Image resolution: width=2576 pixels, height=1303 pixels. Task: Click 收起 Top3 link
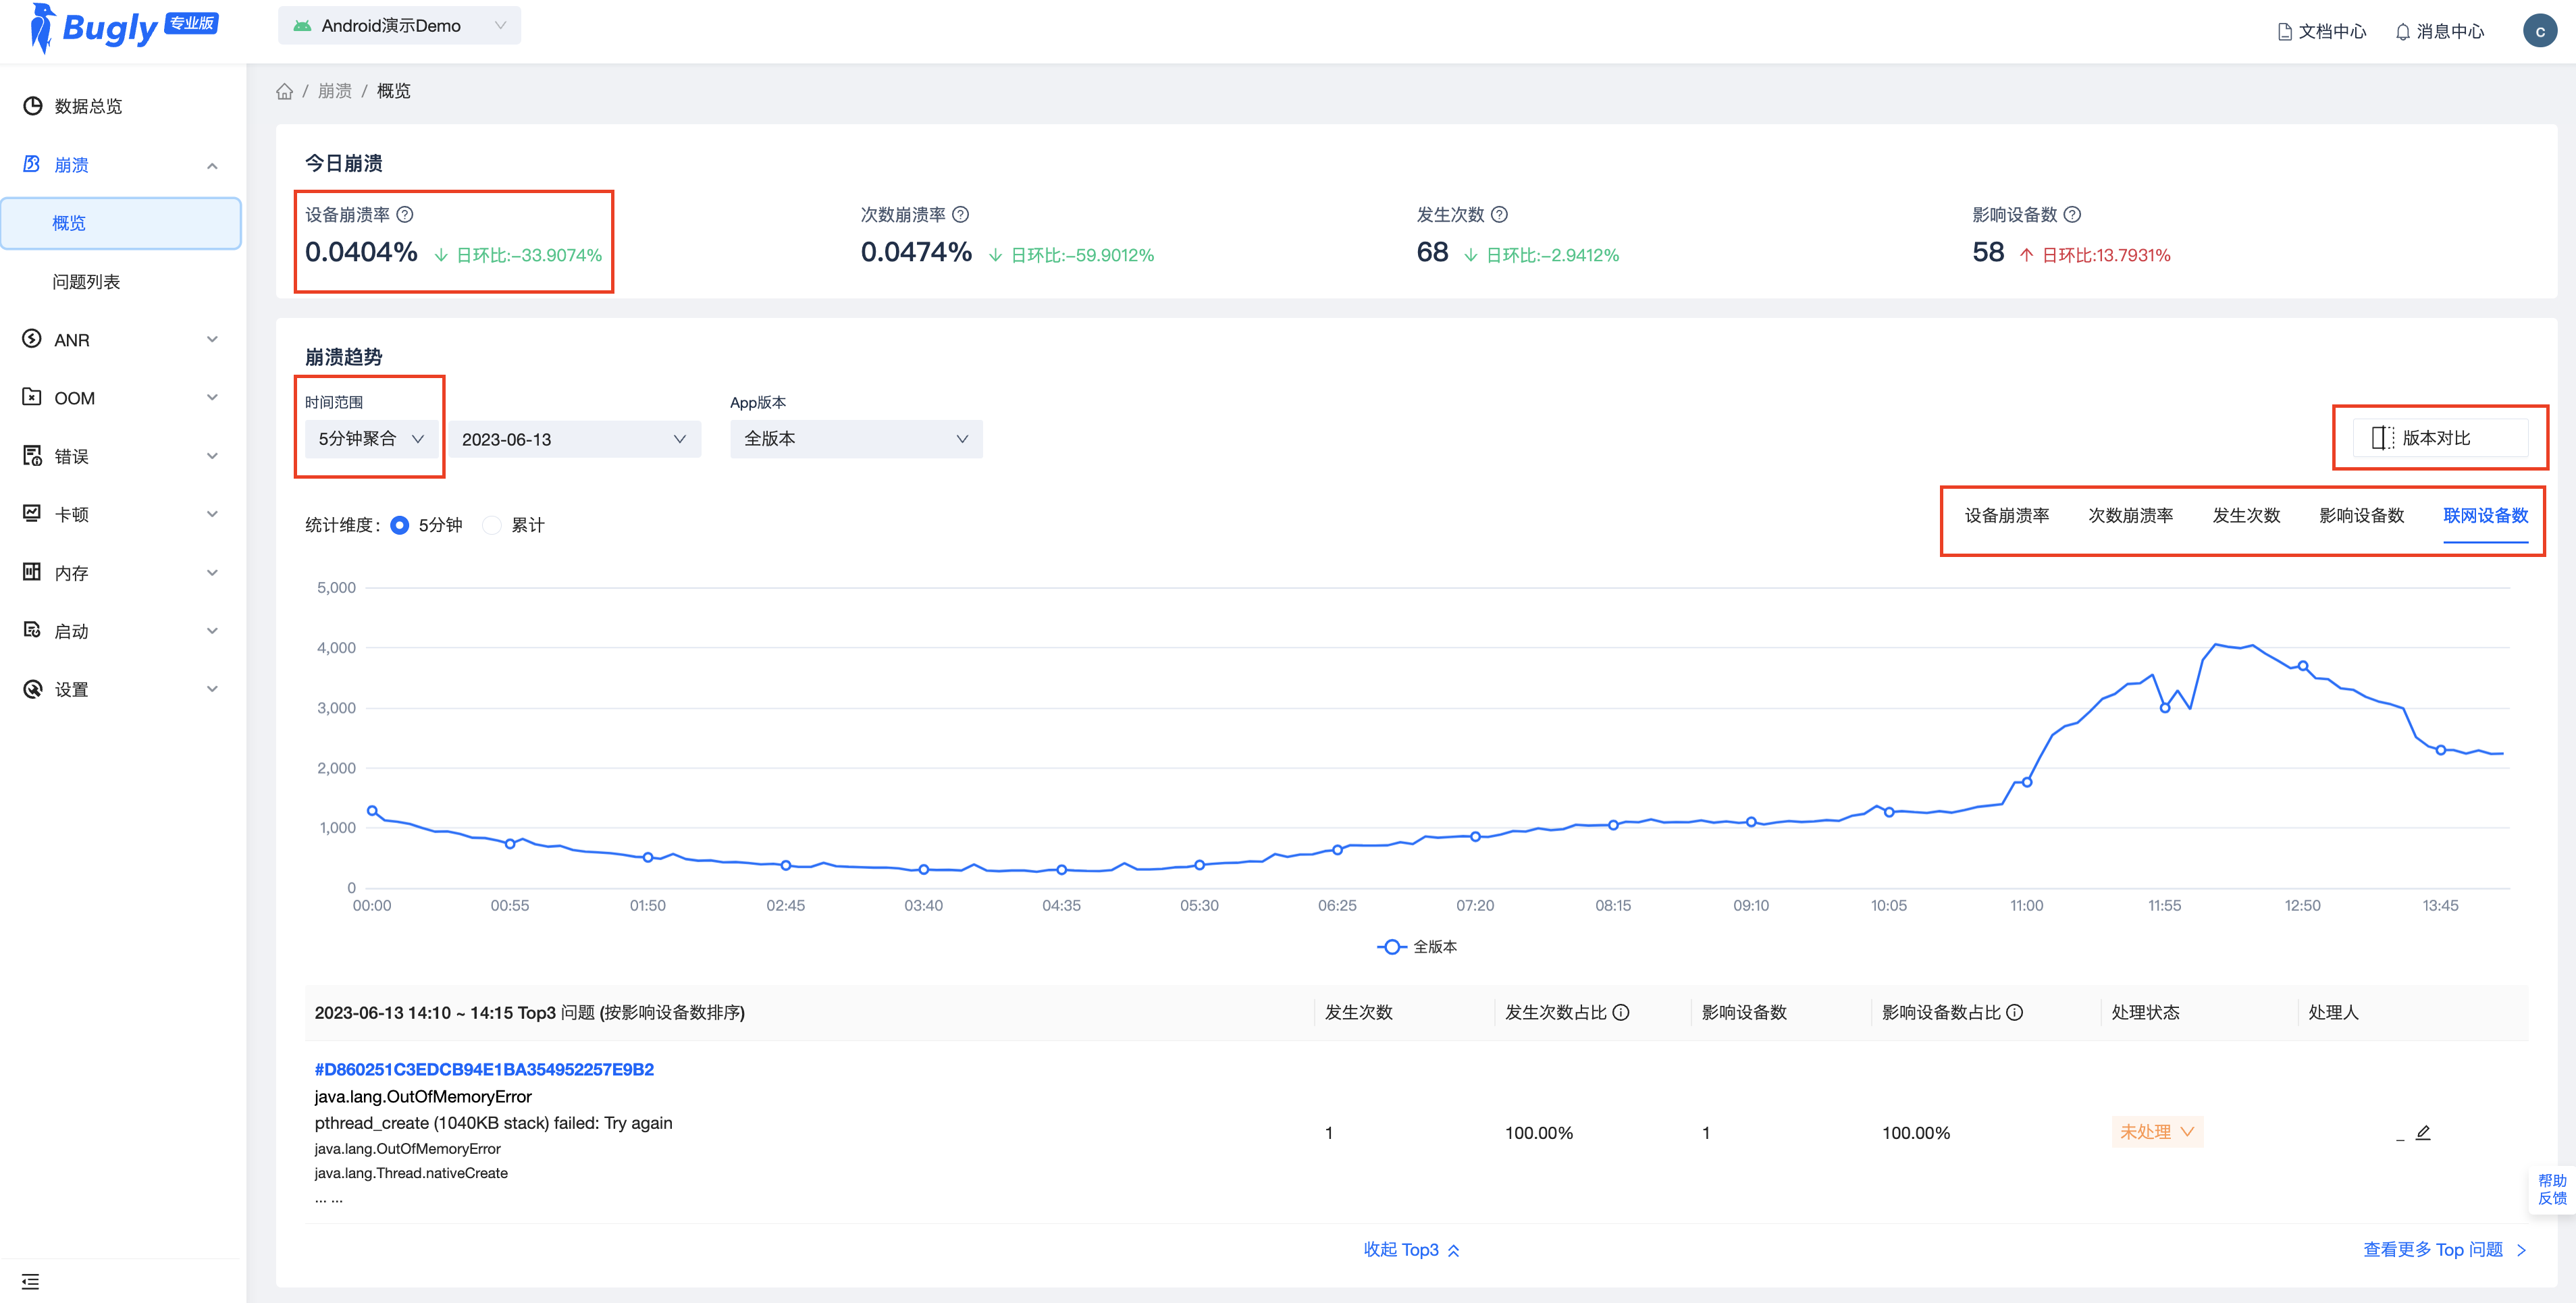[1411, 1249]
